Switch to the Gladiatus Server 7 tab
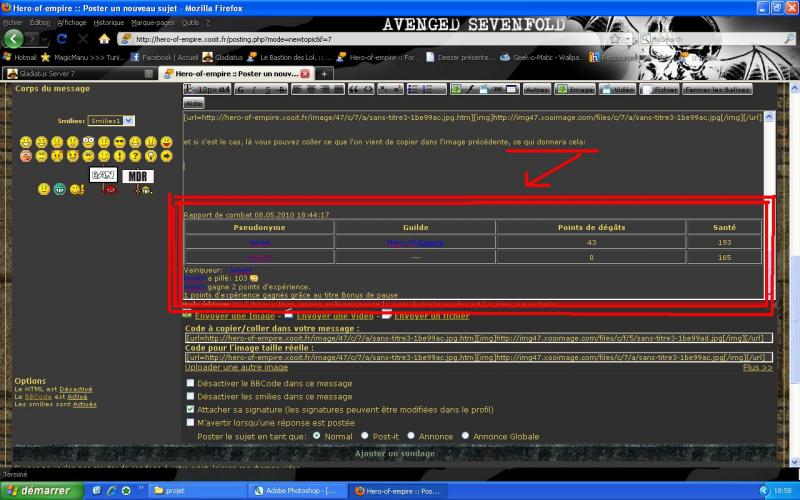Viewport: 800px width, 500px height. coord(79,73)
